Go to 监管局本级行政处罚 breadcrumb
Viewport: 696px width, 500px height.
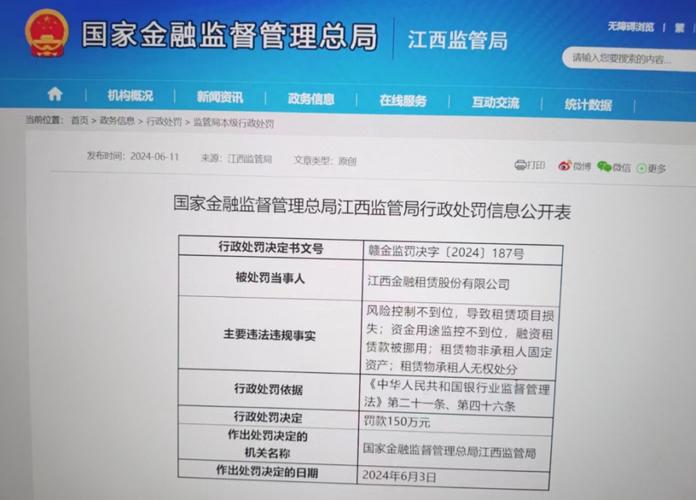pyautogui.click(x=233, y=123)
